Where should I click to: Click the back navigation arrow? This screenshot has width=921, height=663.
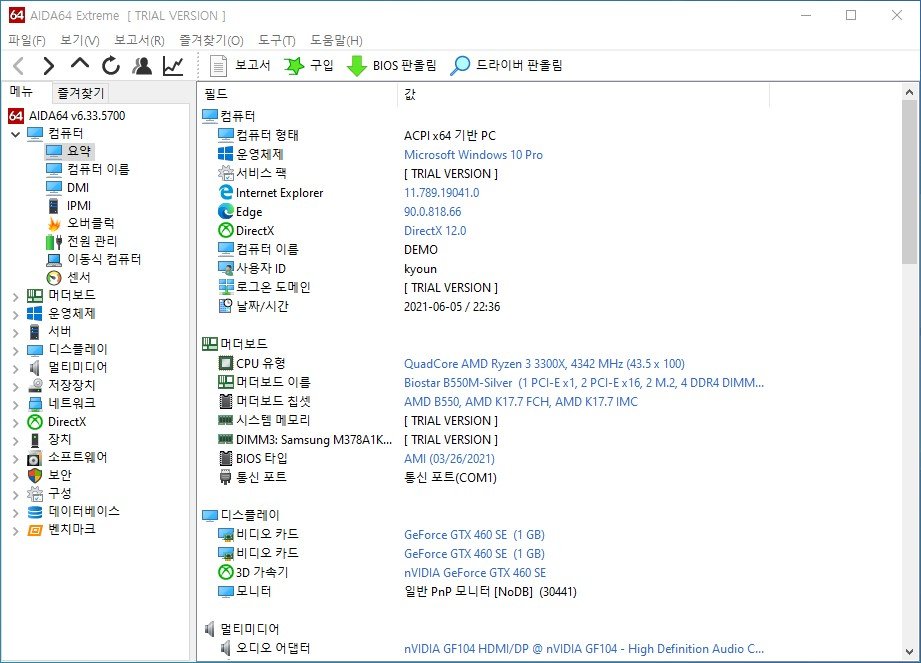tap(19, 66)
